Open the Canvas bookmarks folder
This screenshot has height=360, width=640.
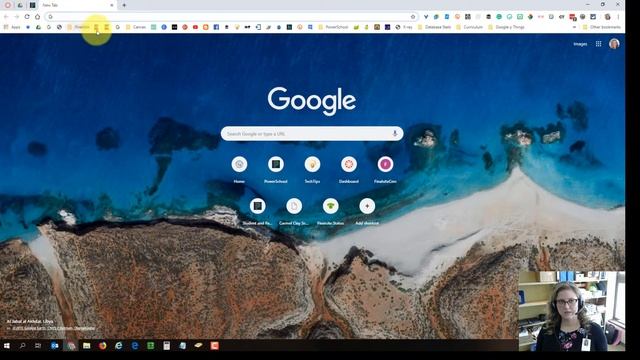click(136, 27)
